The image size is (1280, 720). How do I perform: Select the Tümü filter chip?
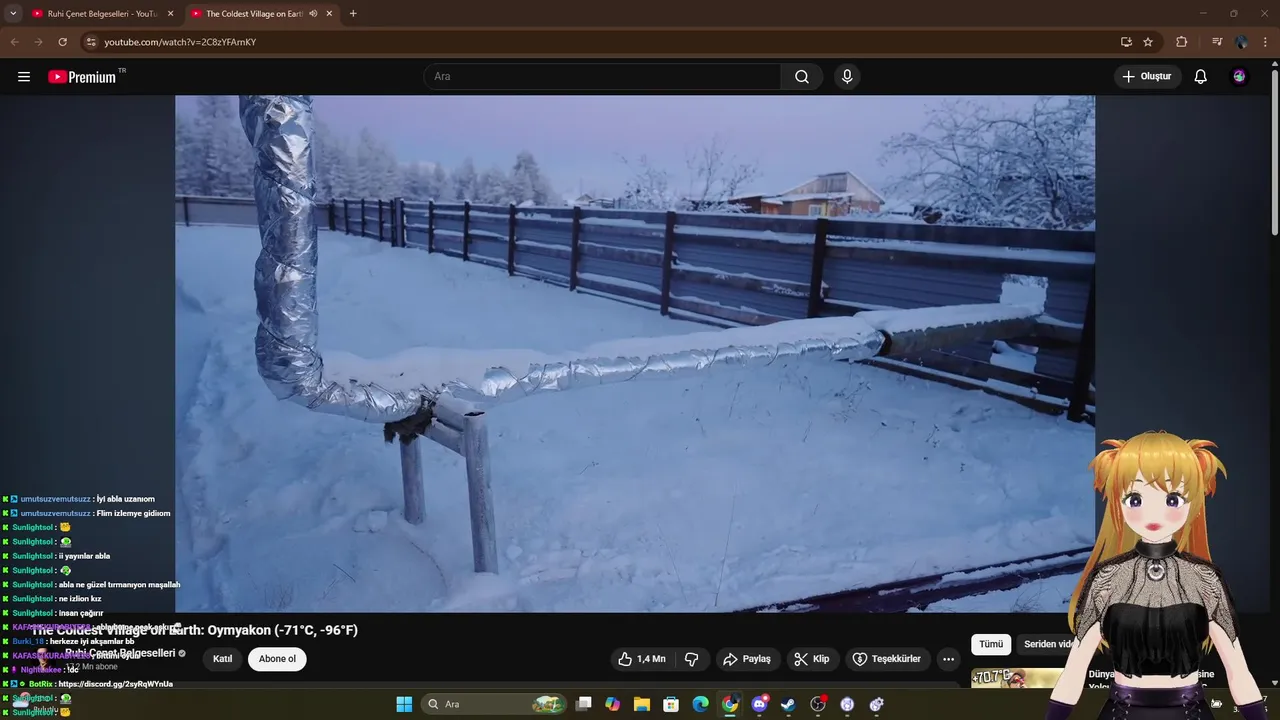pyautogui.click(x=991, y=644)
